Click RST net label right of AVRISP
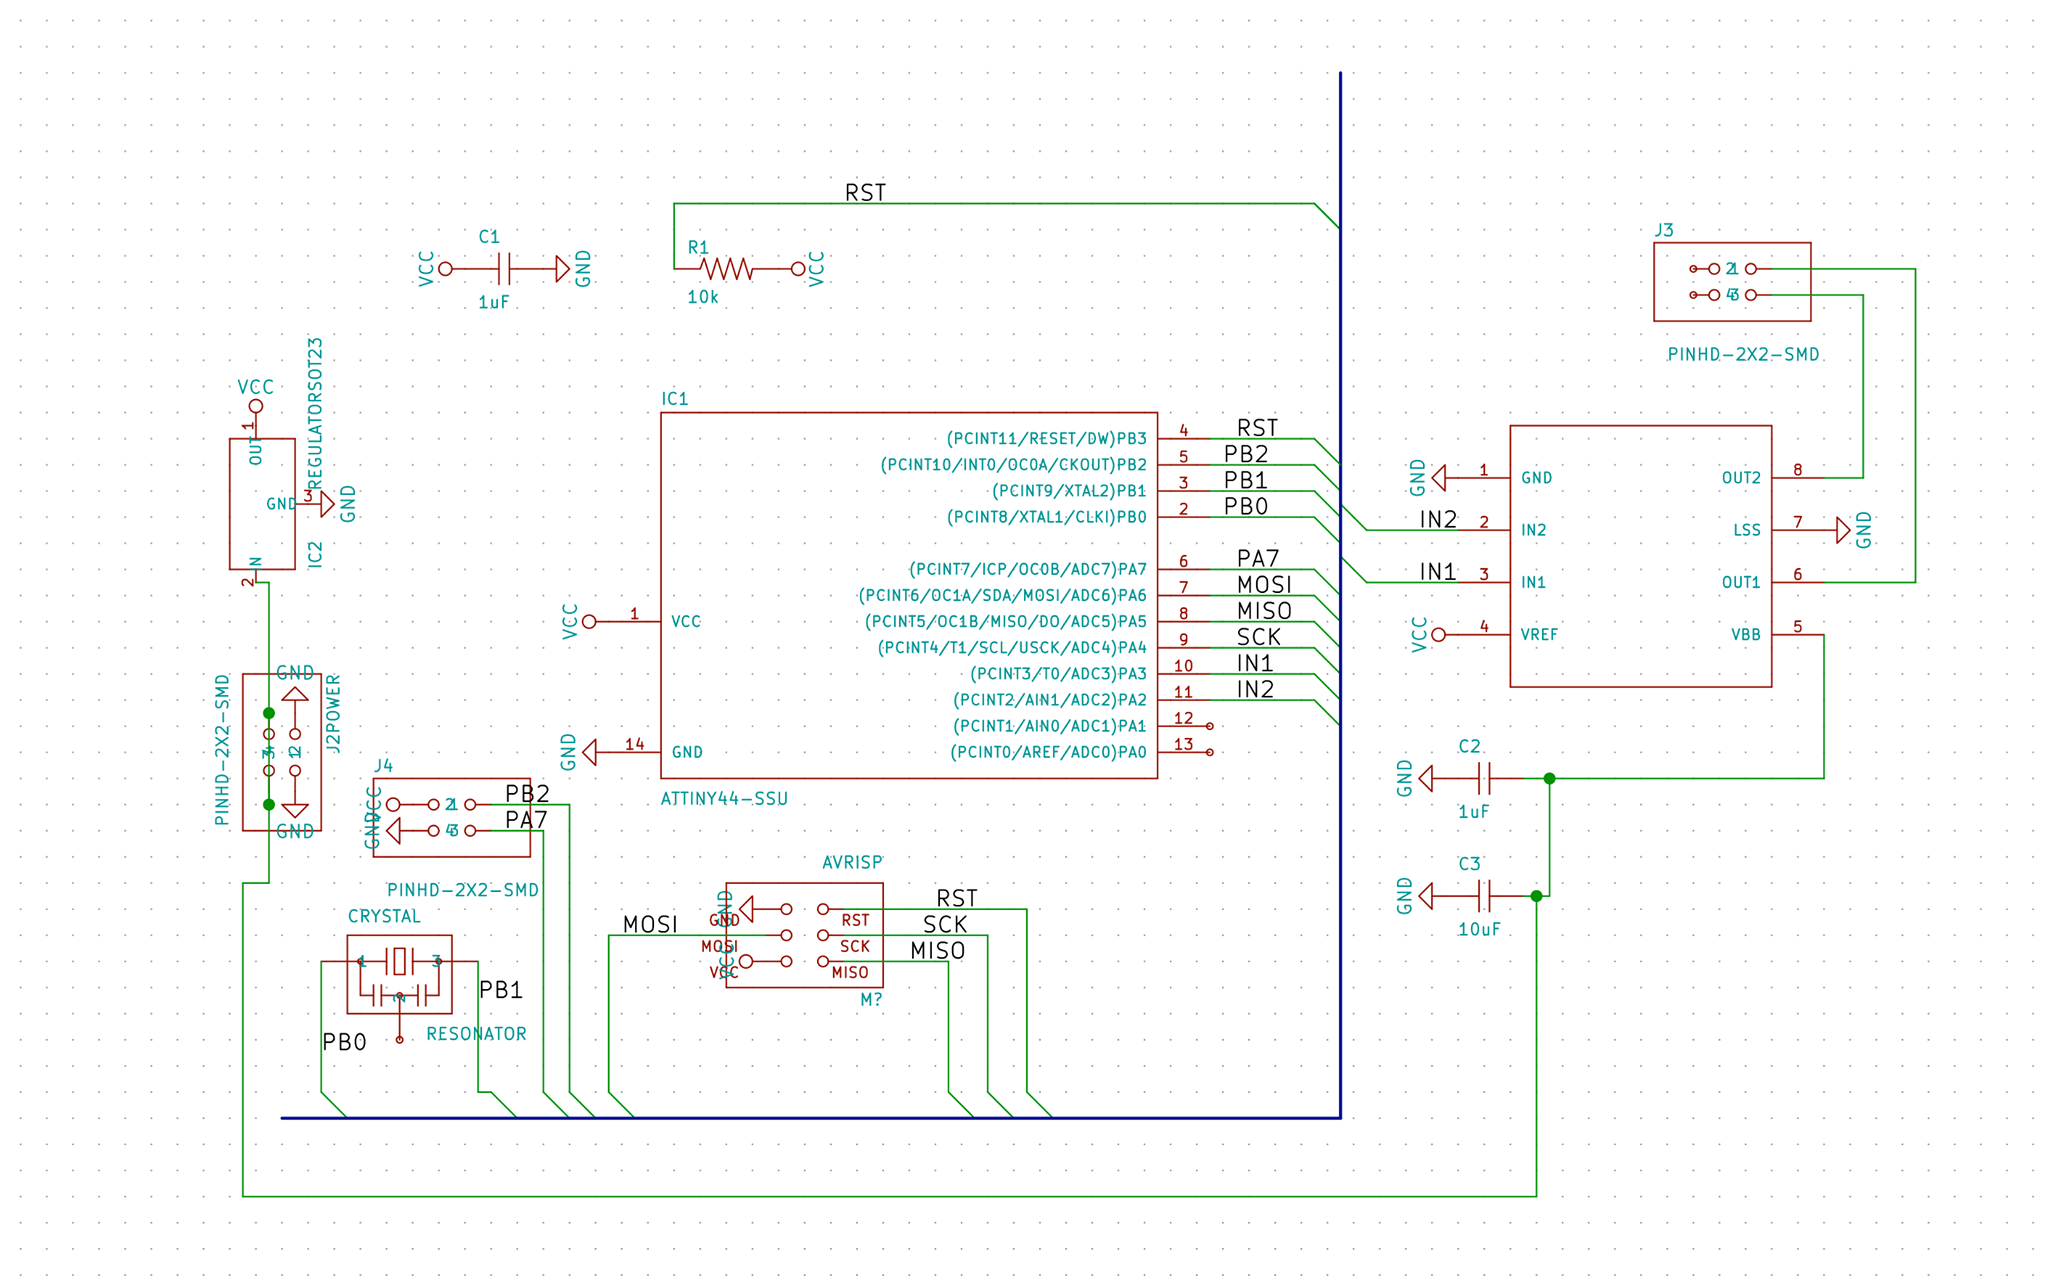This screenshot has height=1283, width=2048. [x=957, y=899]
